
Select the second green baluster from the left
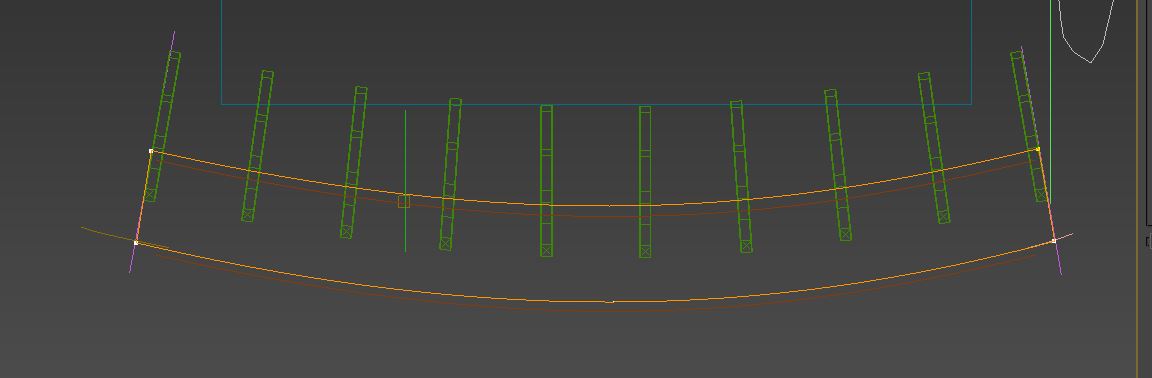pyautogui.click(x=258, y=146)
